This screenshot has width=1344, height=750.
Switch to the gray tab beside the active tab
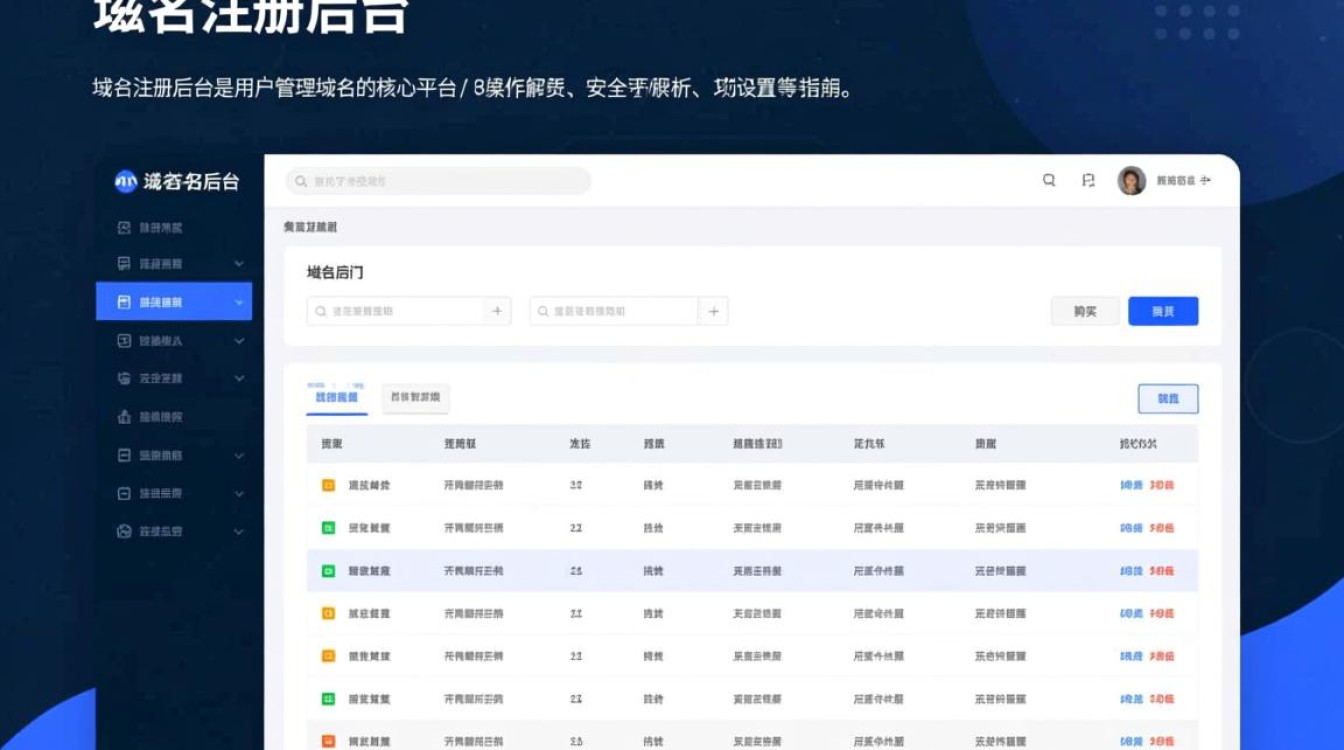click(x=415, y=397)
